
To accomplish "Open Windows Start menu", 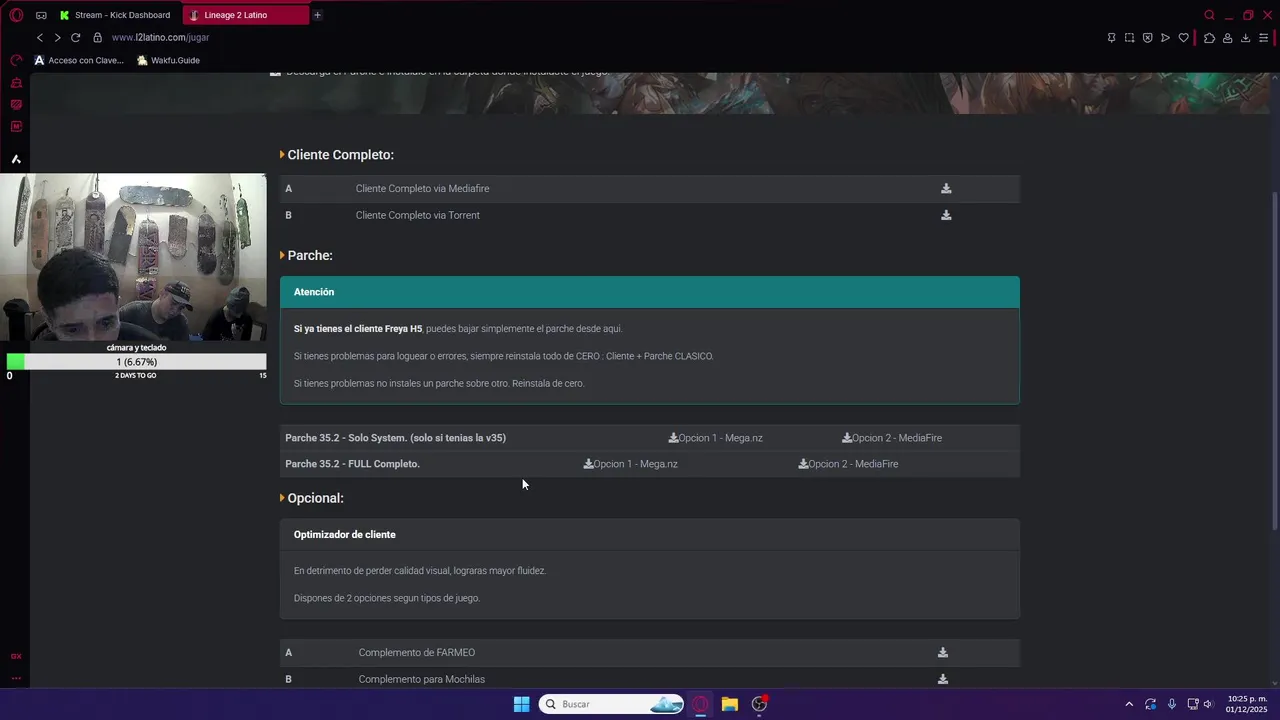I will [x=521, y=704].
